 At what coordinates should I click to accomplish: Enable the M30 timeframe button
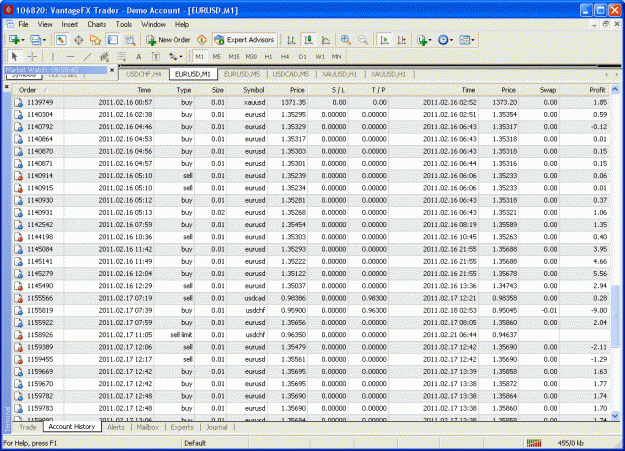pos(251,57)
